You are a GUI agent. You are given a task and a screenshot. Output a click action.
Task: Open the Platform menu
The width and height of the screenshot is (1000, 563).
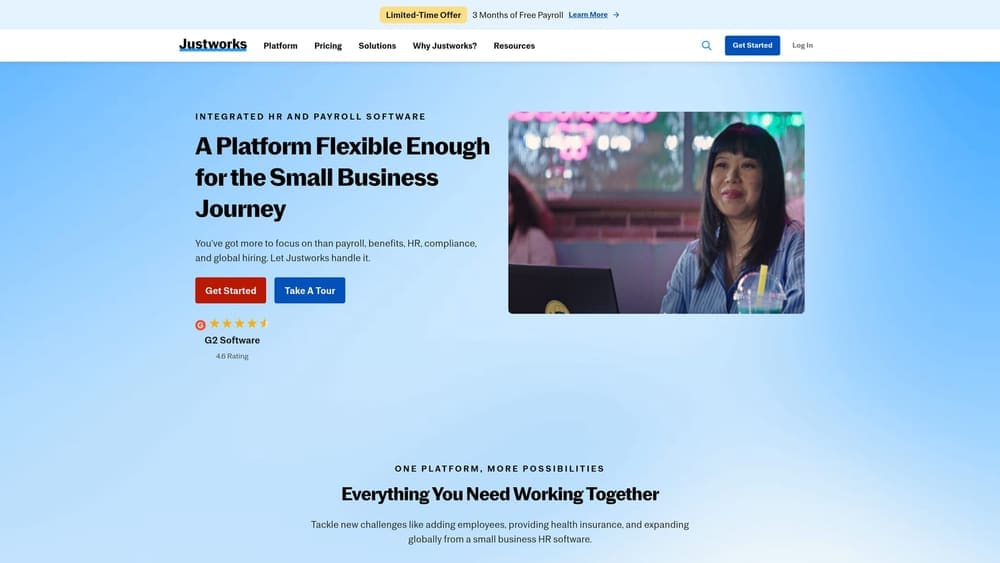click(x=281, y=46)
